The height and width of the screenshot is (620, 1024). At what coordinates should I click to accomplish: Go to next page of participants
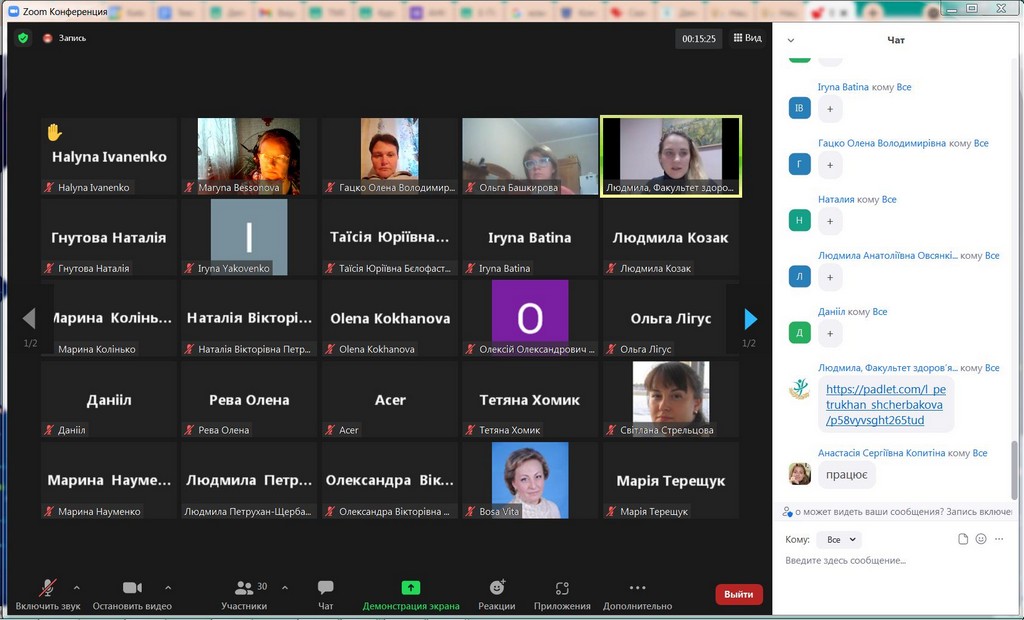click(x=750, y=319)
